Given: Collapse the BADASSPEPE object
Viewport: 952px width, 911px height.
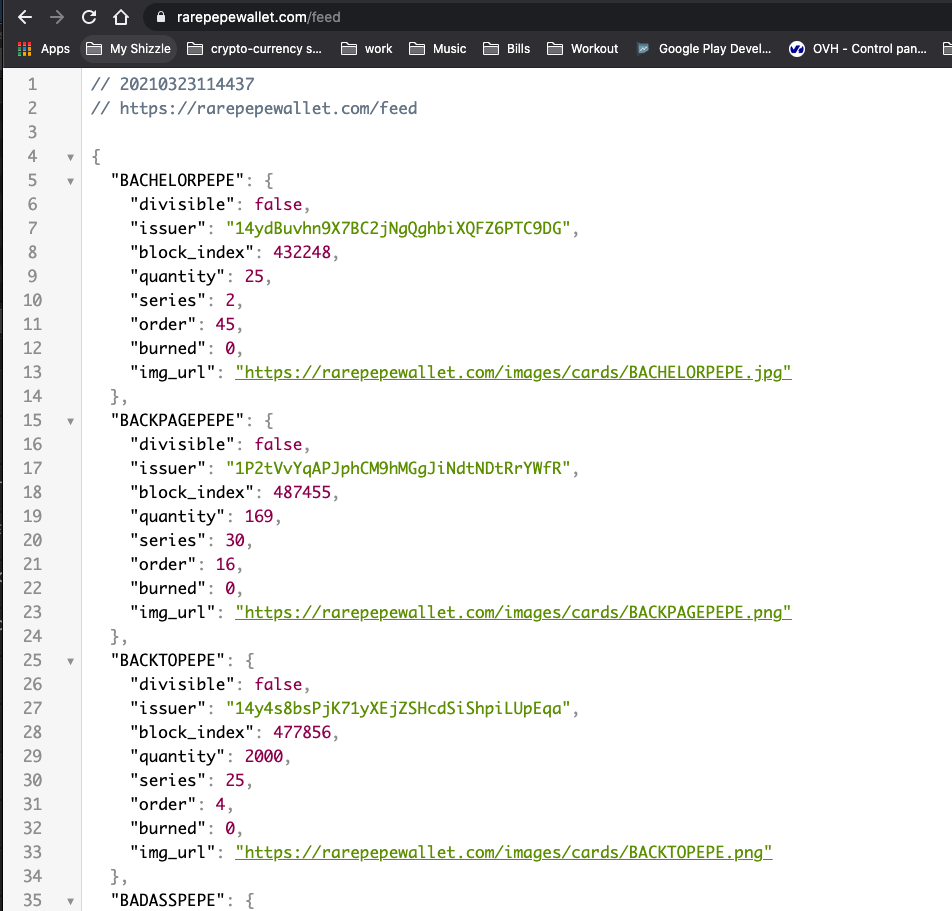Looking at the screenshot, I should tap(70, 901).
